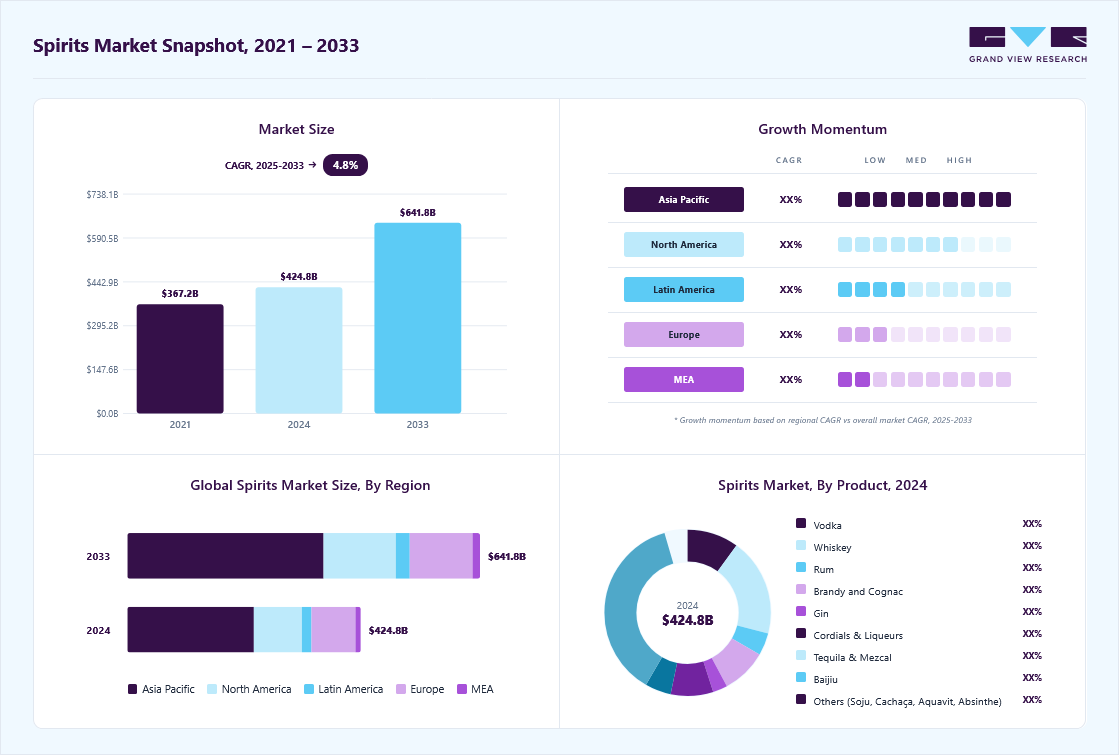Click the North America segment of the 2033 bar
The image size is (1120, 755).
pyautogui.click(x=359, y=556)
